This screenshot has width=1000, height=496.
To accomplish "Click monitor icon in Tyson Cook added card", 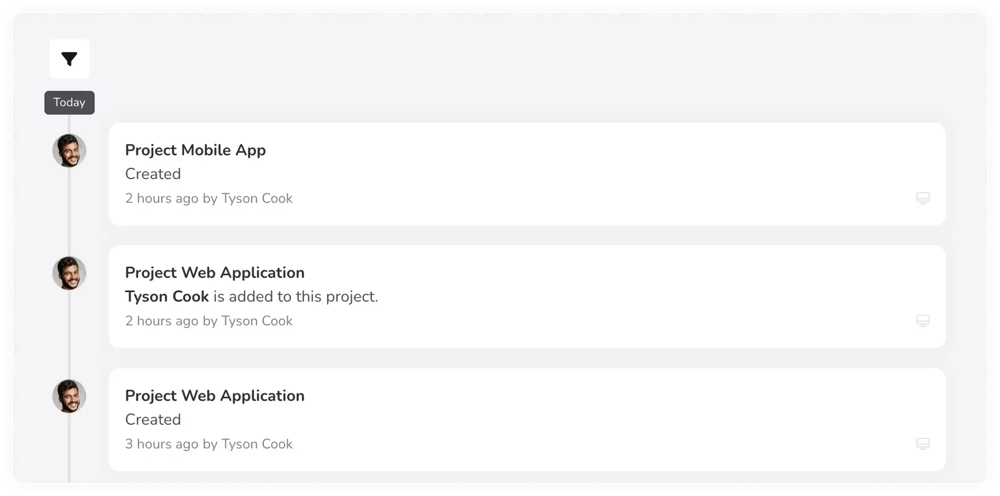I will click(x=923, y=321).
